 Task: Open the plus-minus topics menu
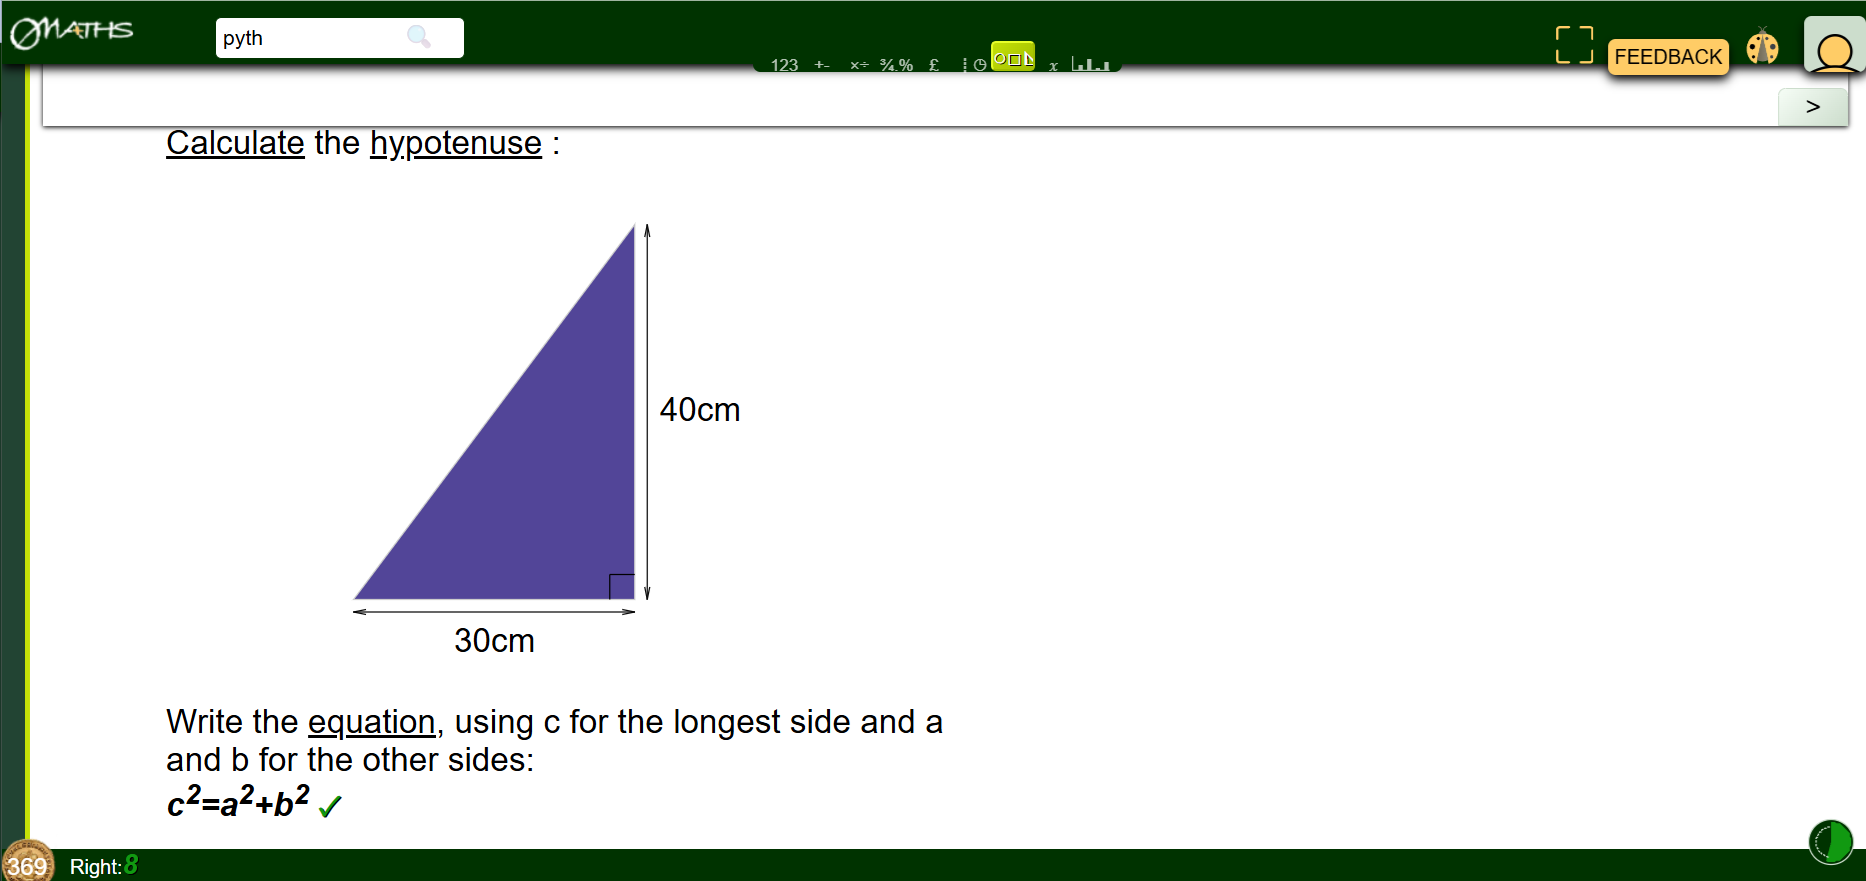822,65
